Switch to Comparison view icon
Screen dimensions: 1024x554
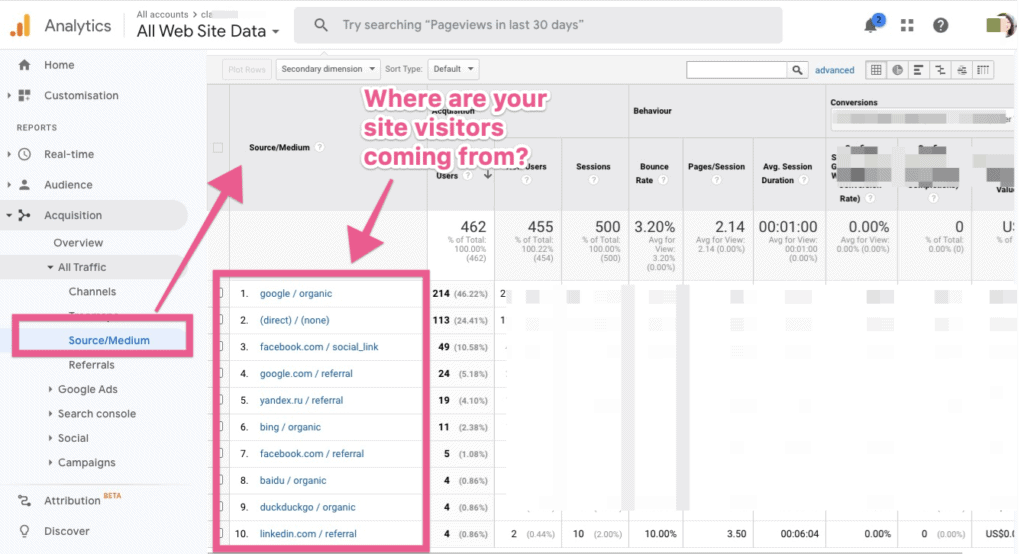[x=940, y=69]
